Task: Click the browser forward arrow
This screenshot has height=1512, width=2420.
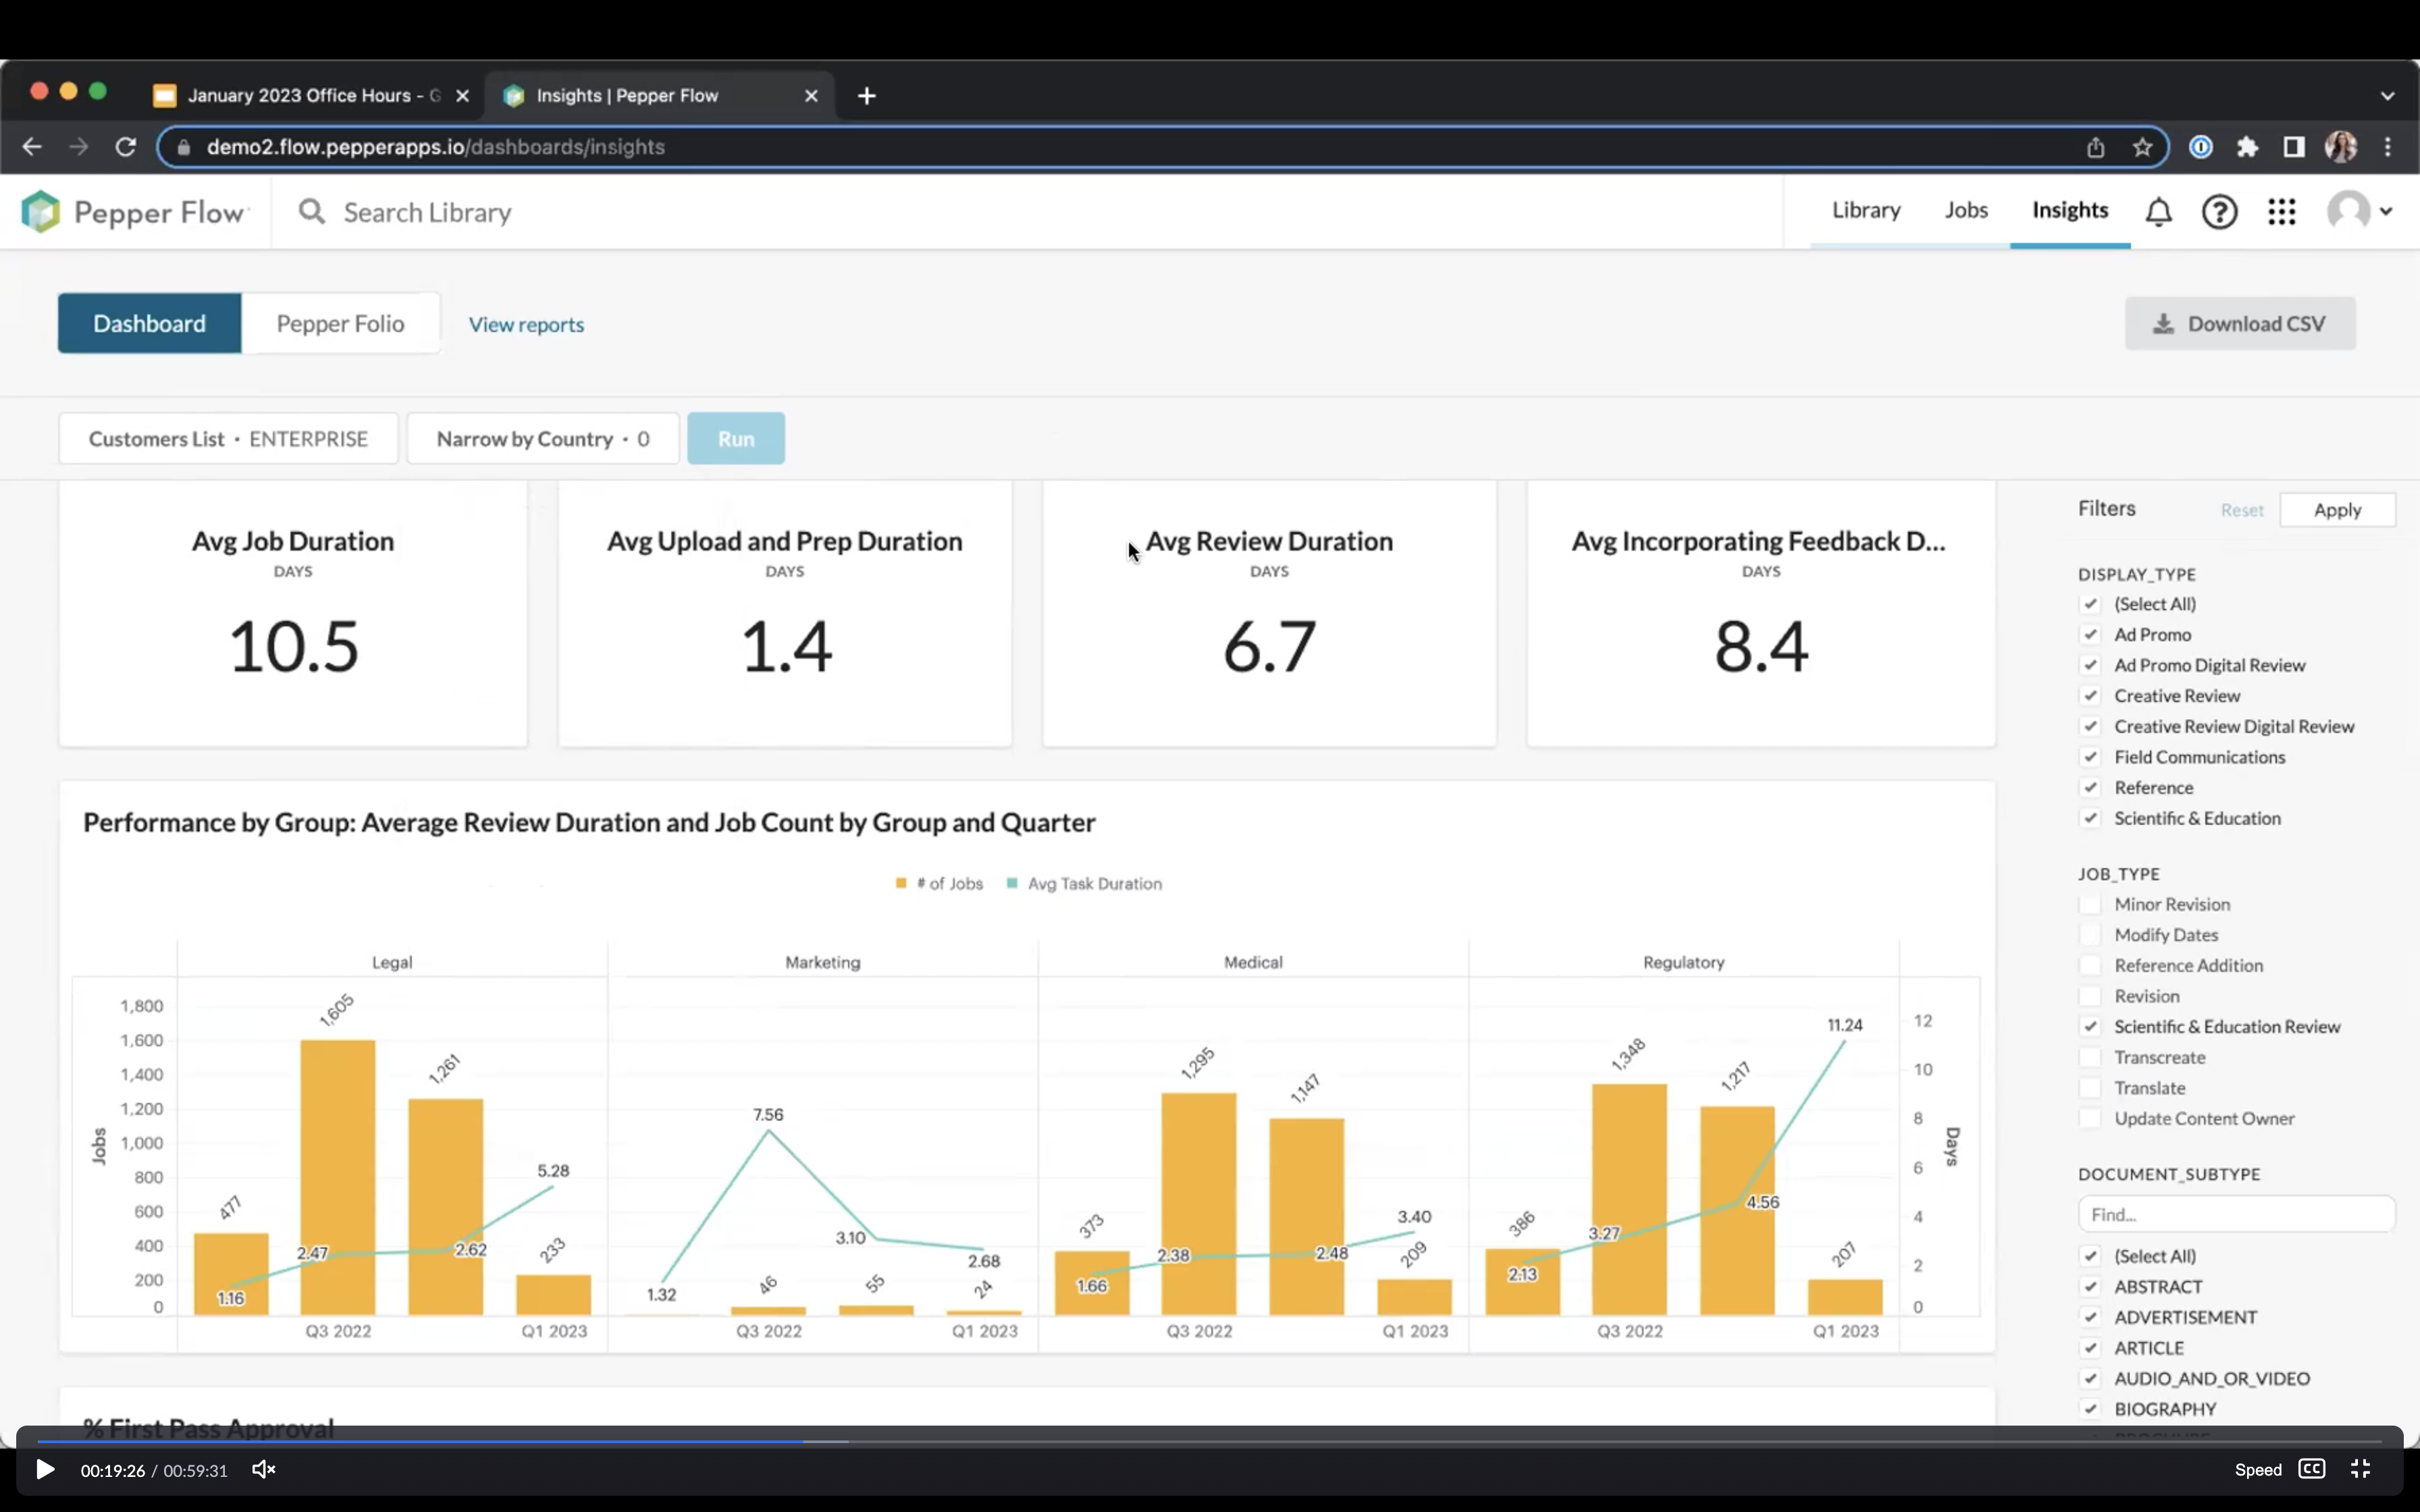Action: 78,147
